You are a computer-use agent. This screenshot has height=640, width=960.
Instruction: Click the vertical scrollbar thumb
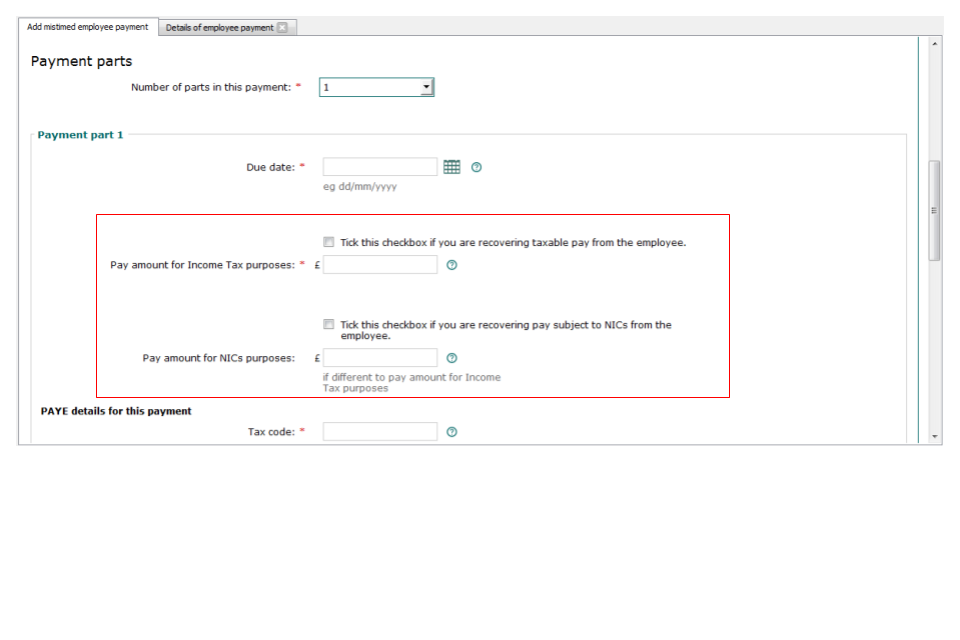[x=934, y=211]
